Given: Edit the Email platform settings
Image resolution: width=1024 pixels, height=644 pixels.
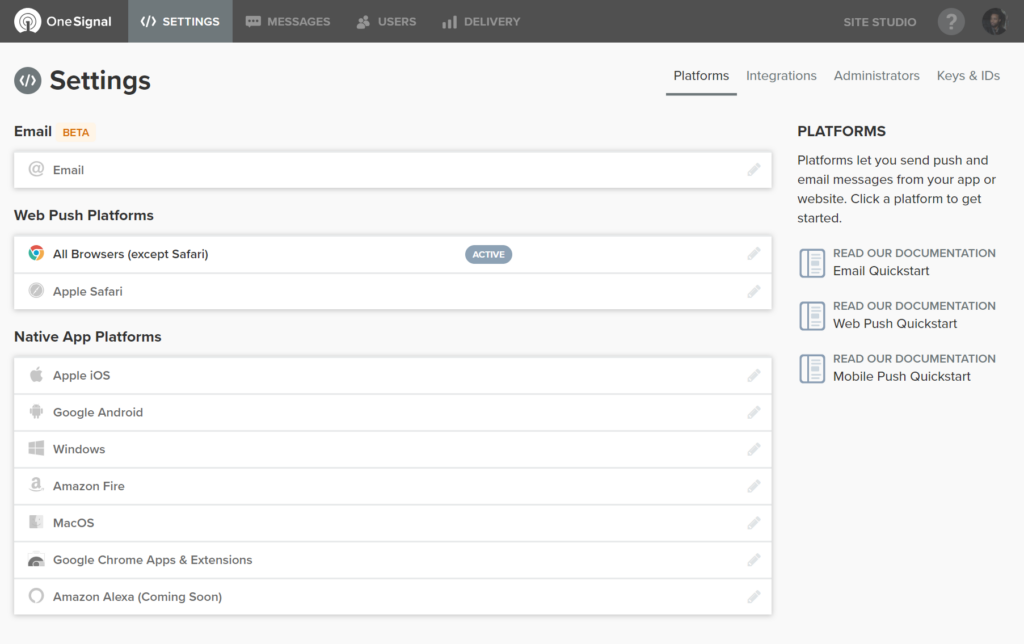Looking at the screenshot, I should (754, 169).
